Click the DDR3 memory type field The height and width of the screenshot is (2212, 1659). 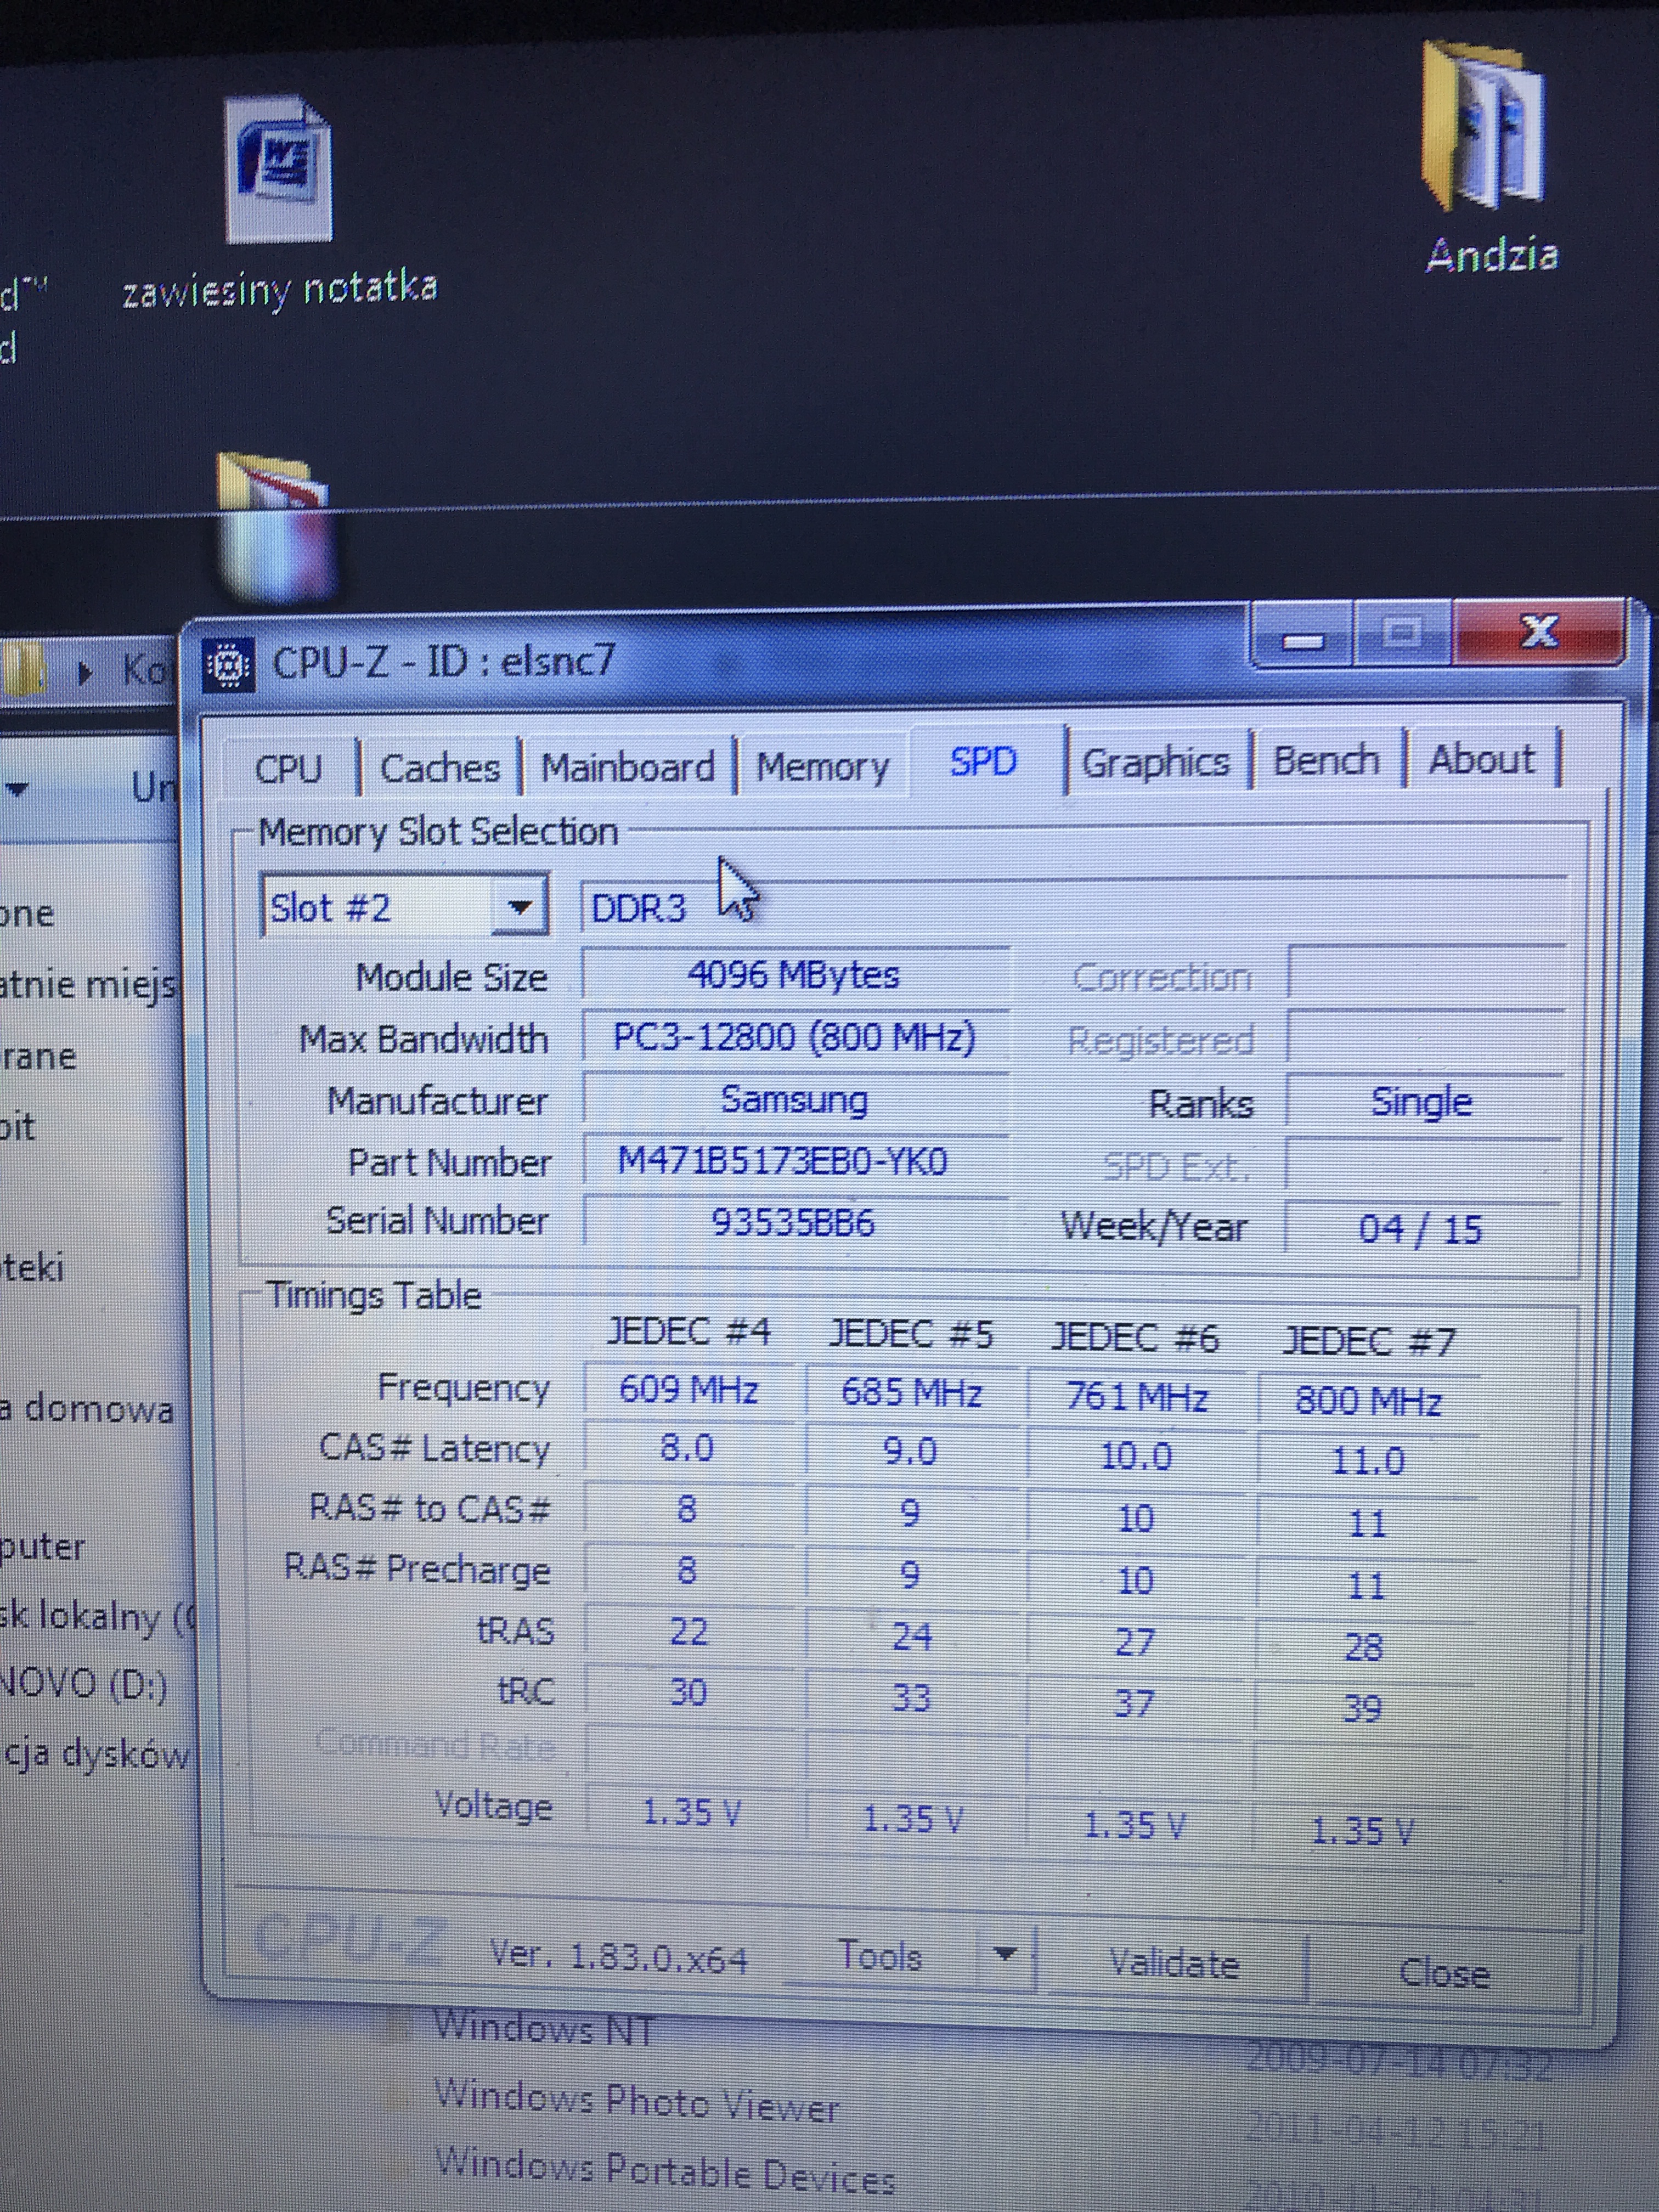1072,907
